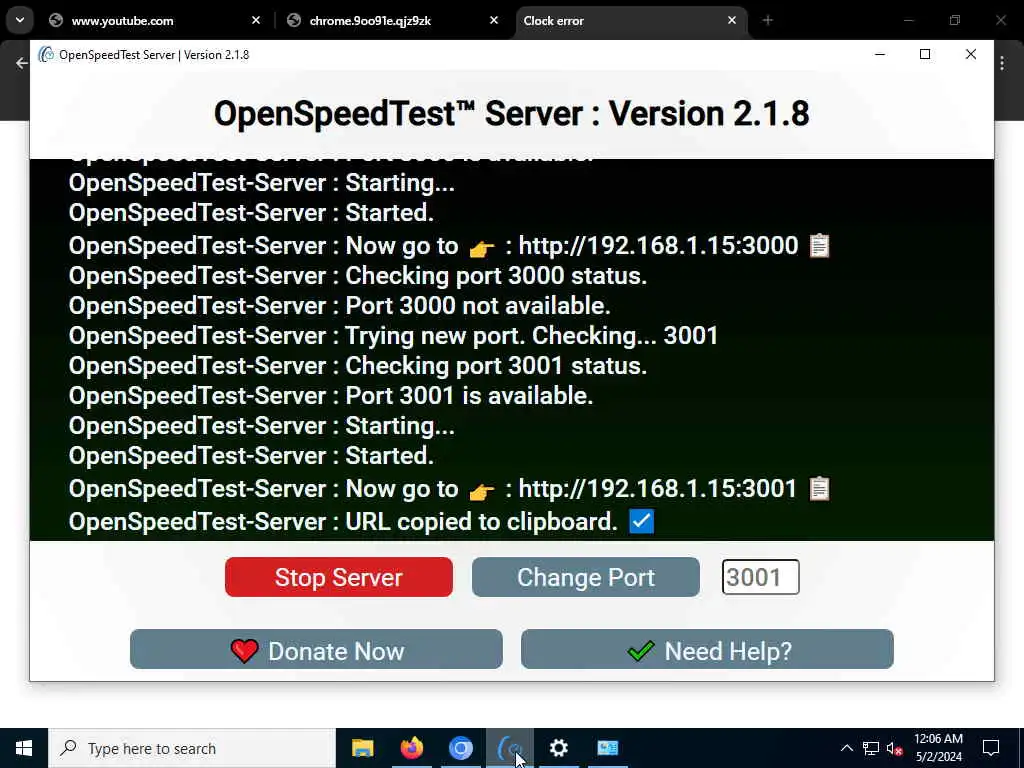
Task: Click the http://192.168.1.15:3001 address
Action: click(658, 489)
